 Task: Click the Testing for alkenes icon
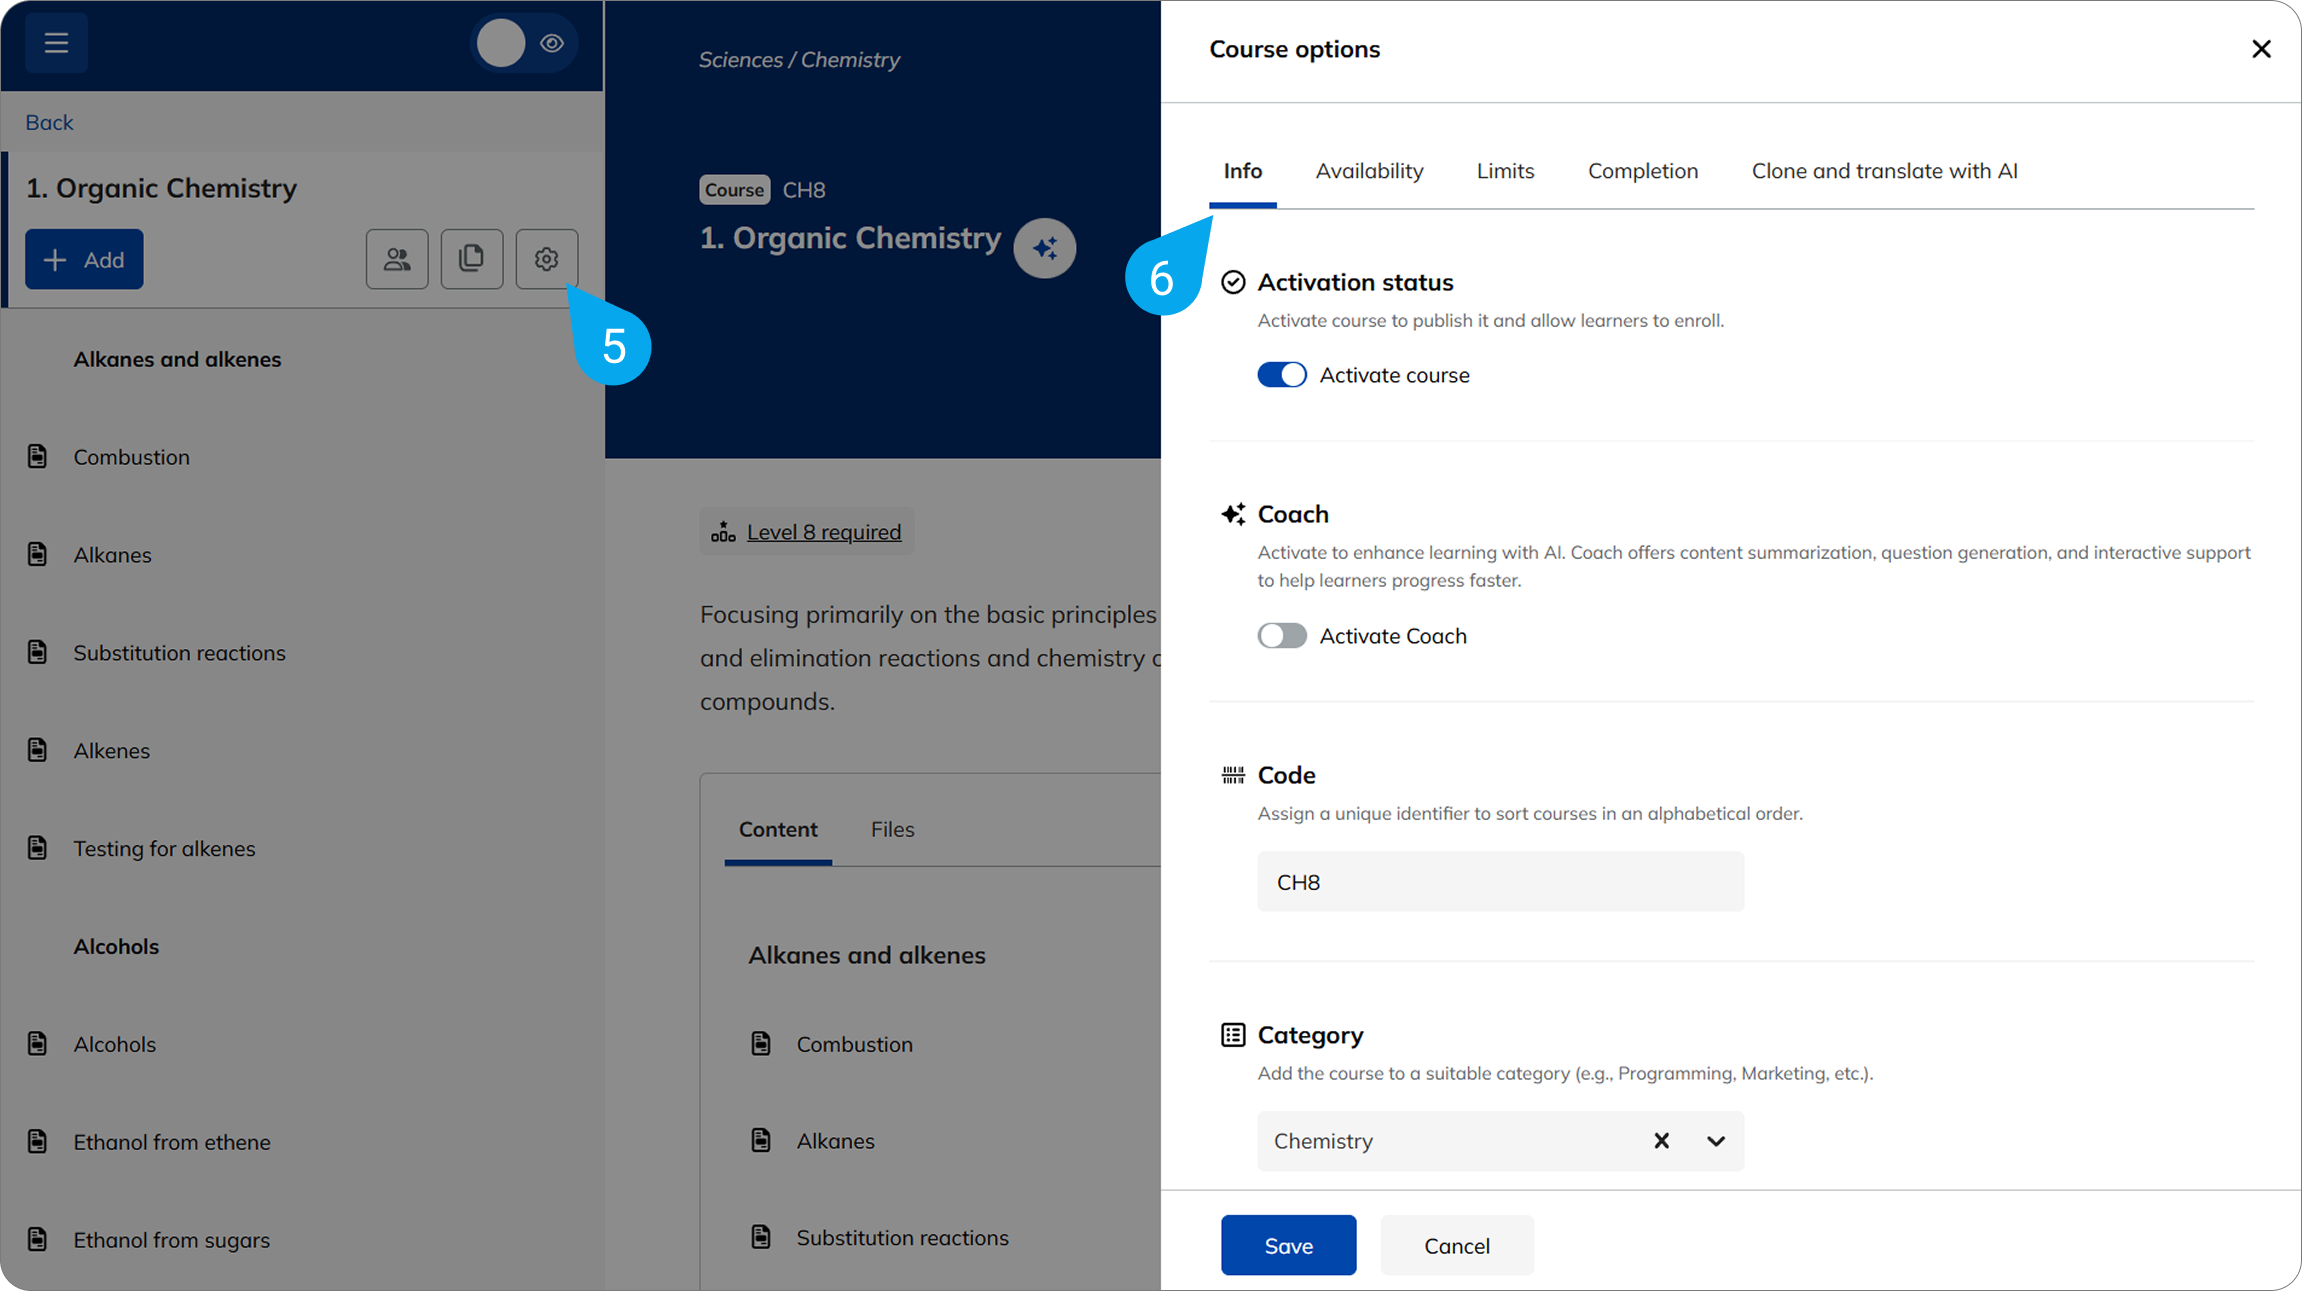[x=38, y=848]
